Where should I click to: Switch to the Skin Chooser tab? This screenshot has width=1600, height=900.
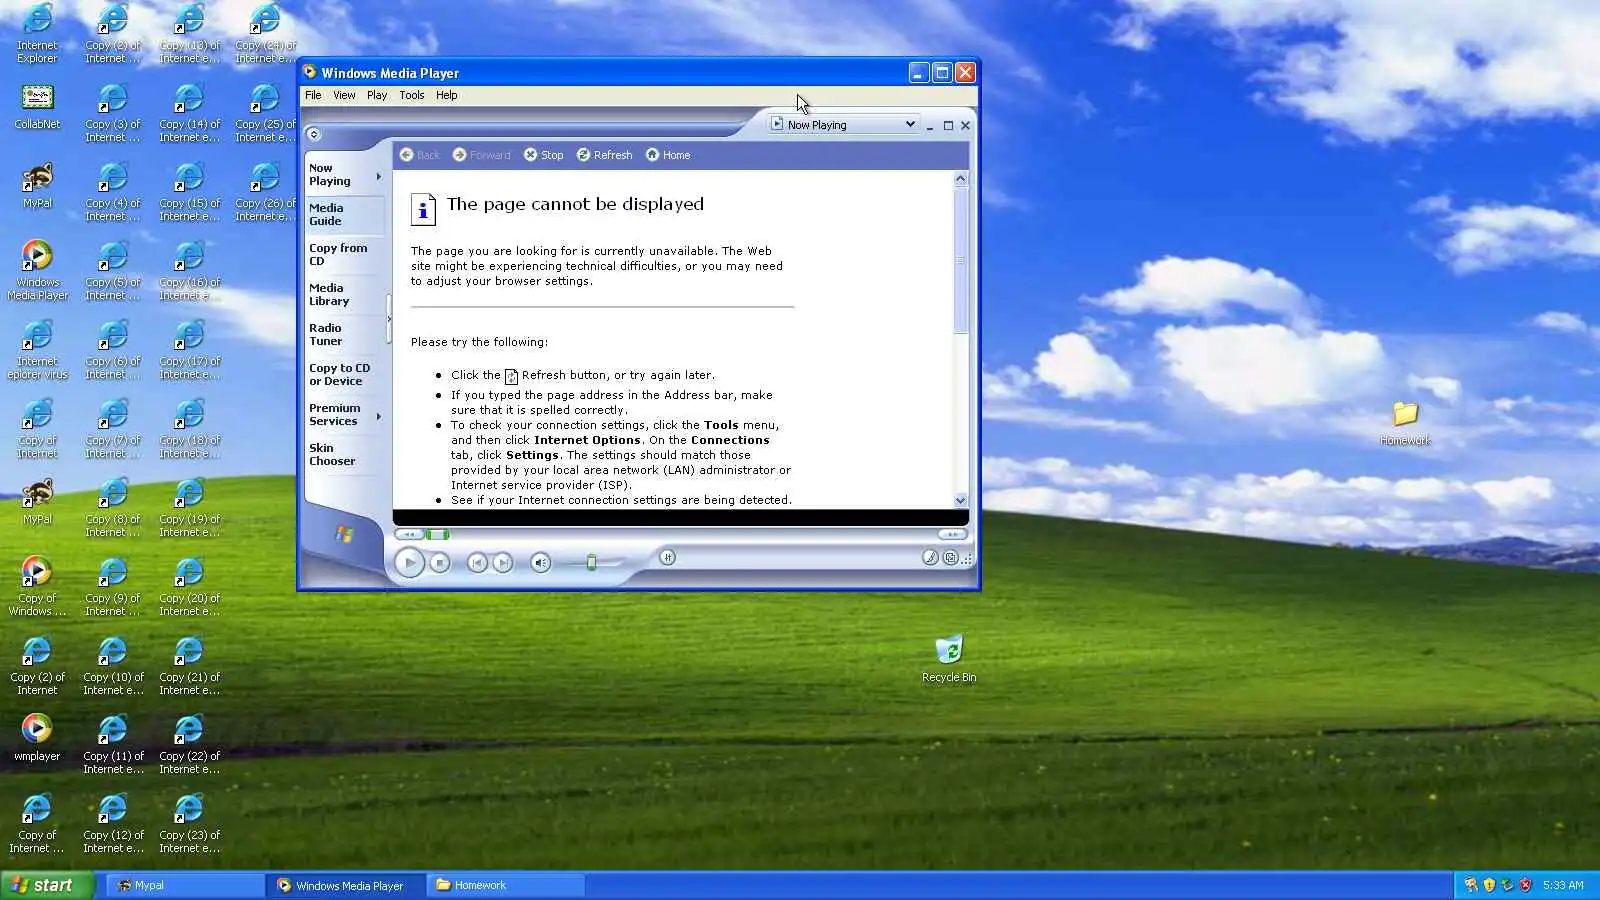pyautogui.click(x=345, y=455)
